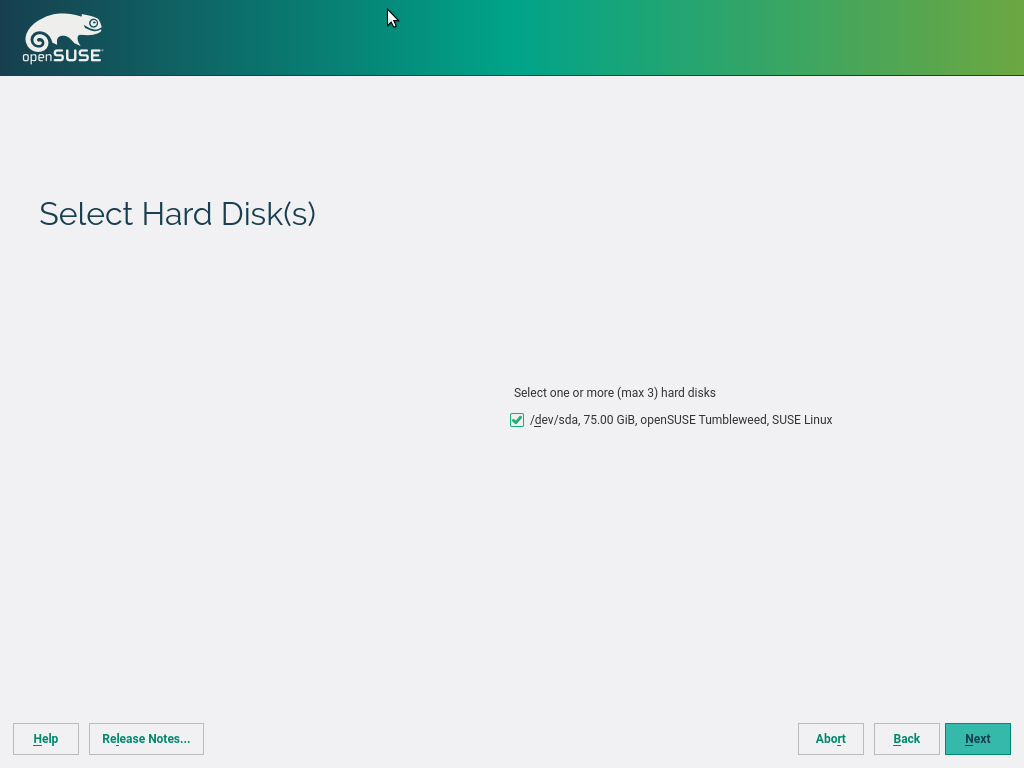Click the openSUSE chameleon logo
Viewport: 1024px width, 768px height.
click(63, 32)
